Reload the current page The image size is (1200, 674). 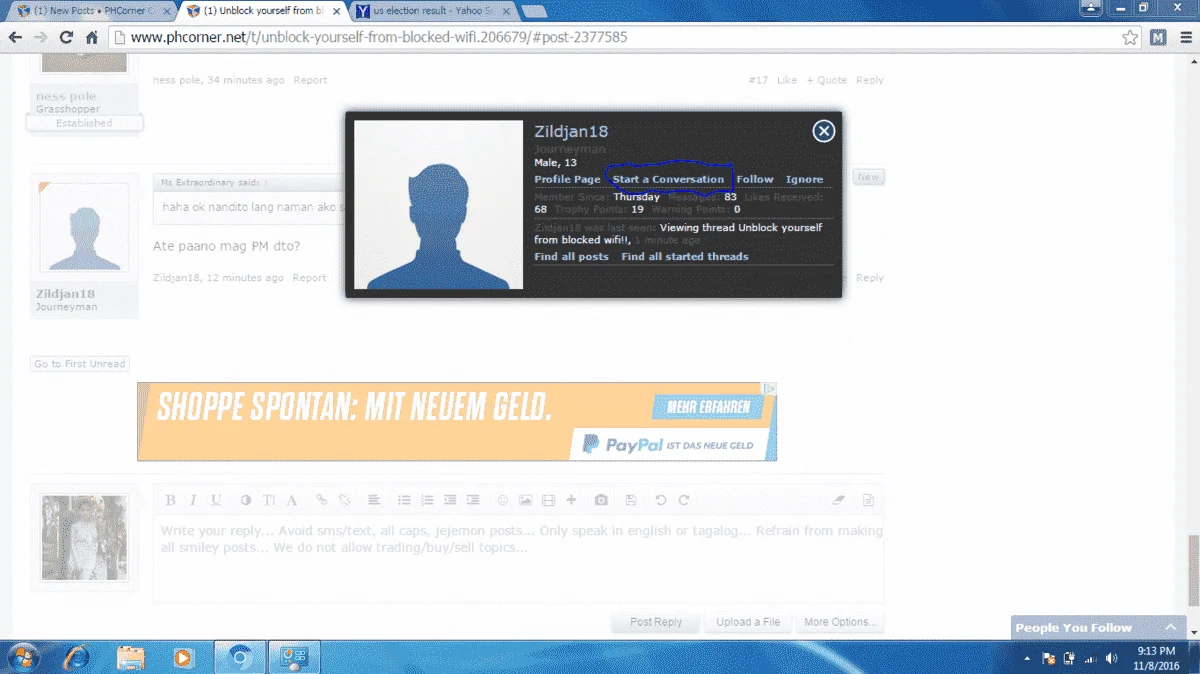[66, 38]
